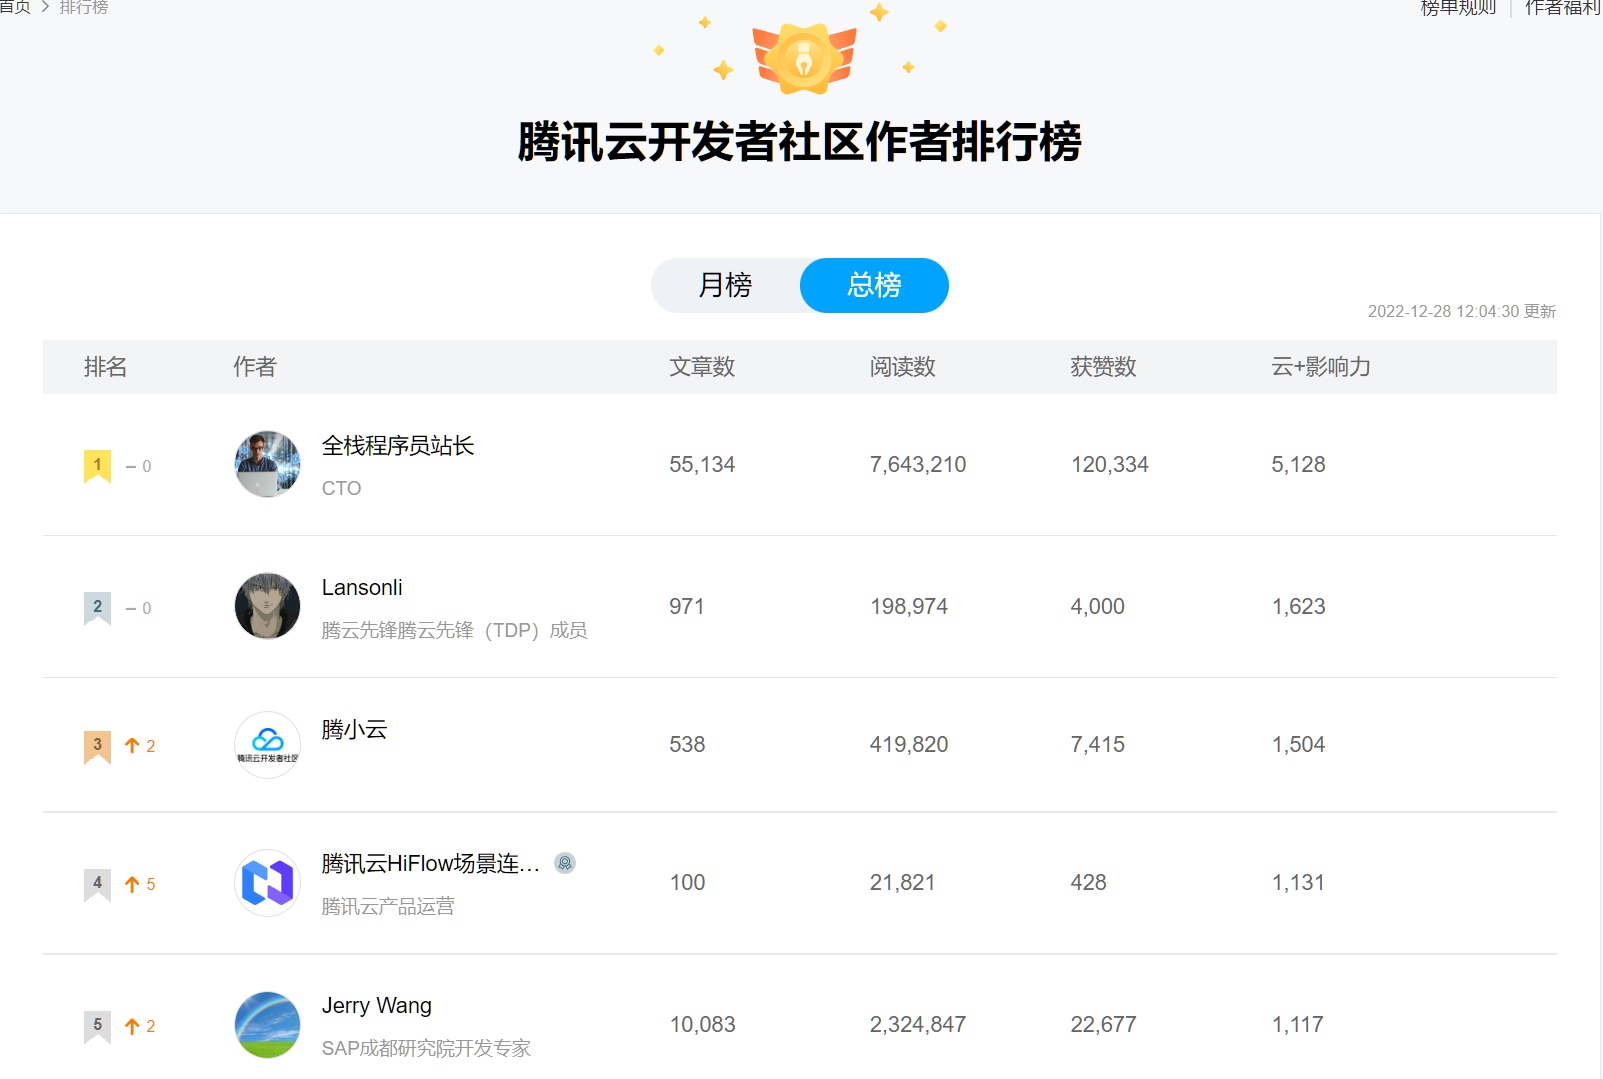Click the 文章数 column header
1603x1079 pixels.
pos(702,367)
